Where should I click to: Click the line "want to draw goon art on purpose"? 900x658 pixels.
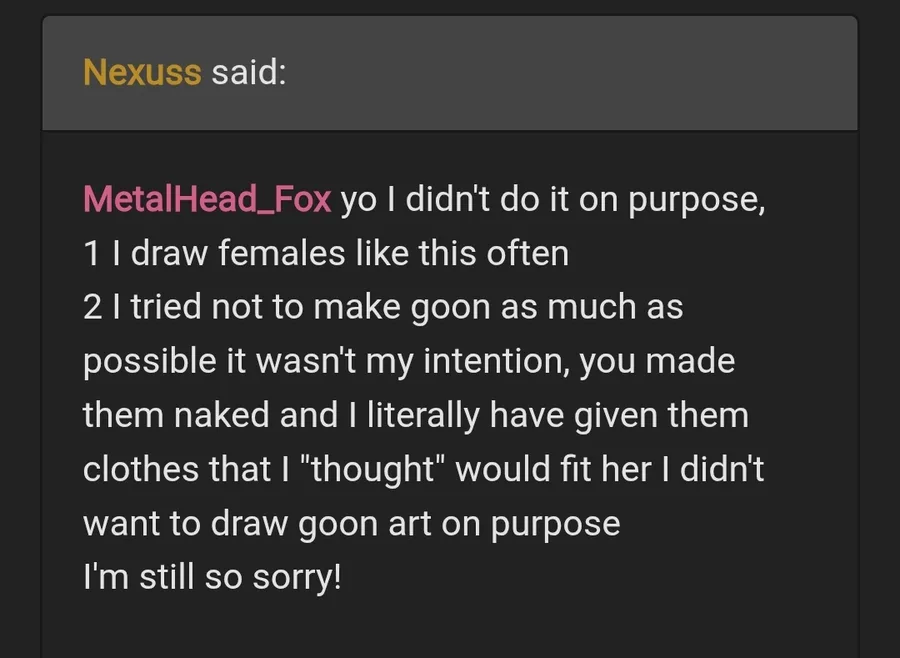(x=352, y=524)
